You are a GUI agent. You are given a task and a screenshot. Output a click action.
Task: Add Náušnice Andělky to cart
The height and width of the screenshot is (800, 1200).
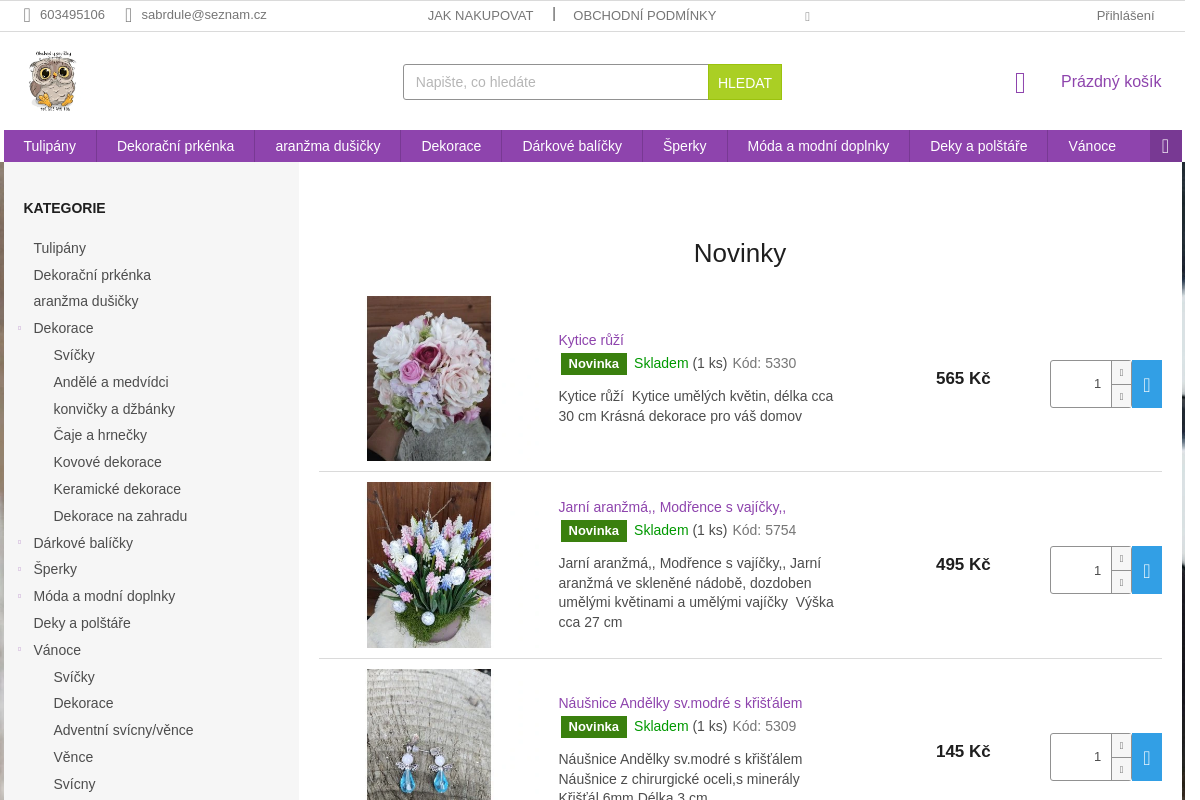coord(1146,757)
